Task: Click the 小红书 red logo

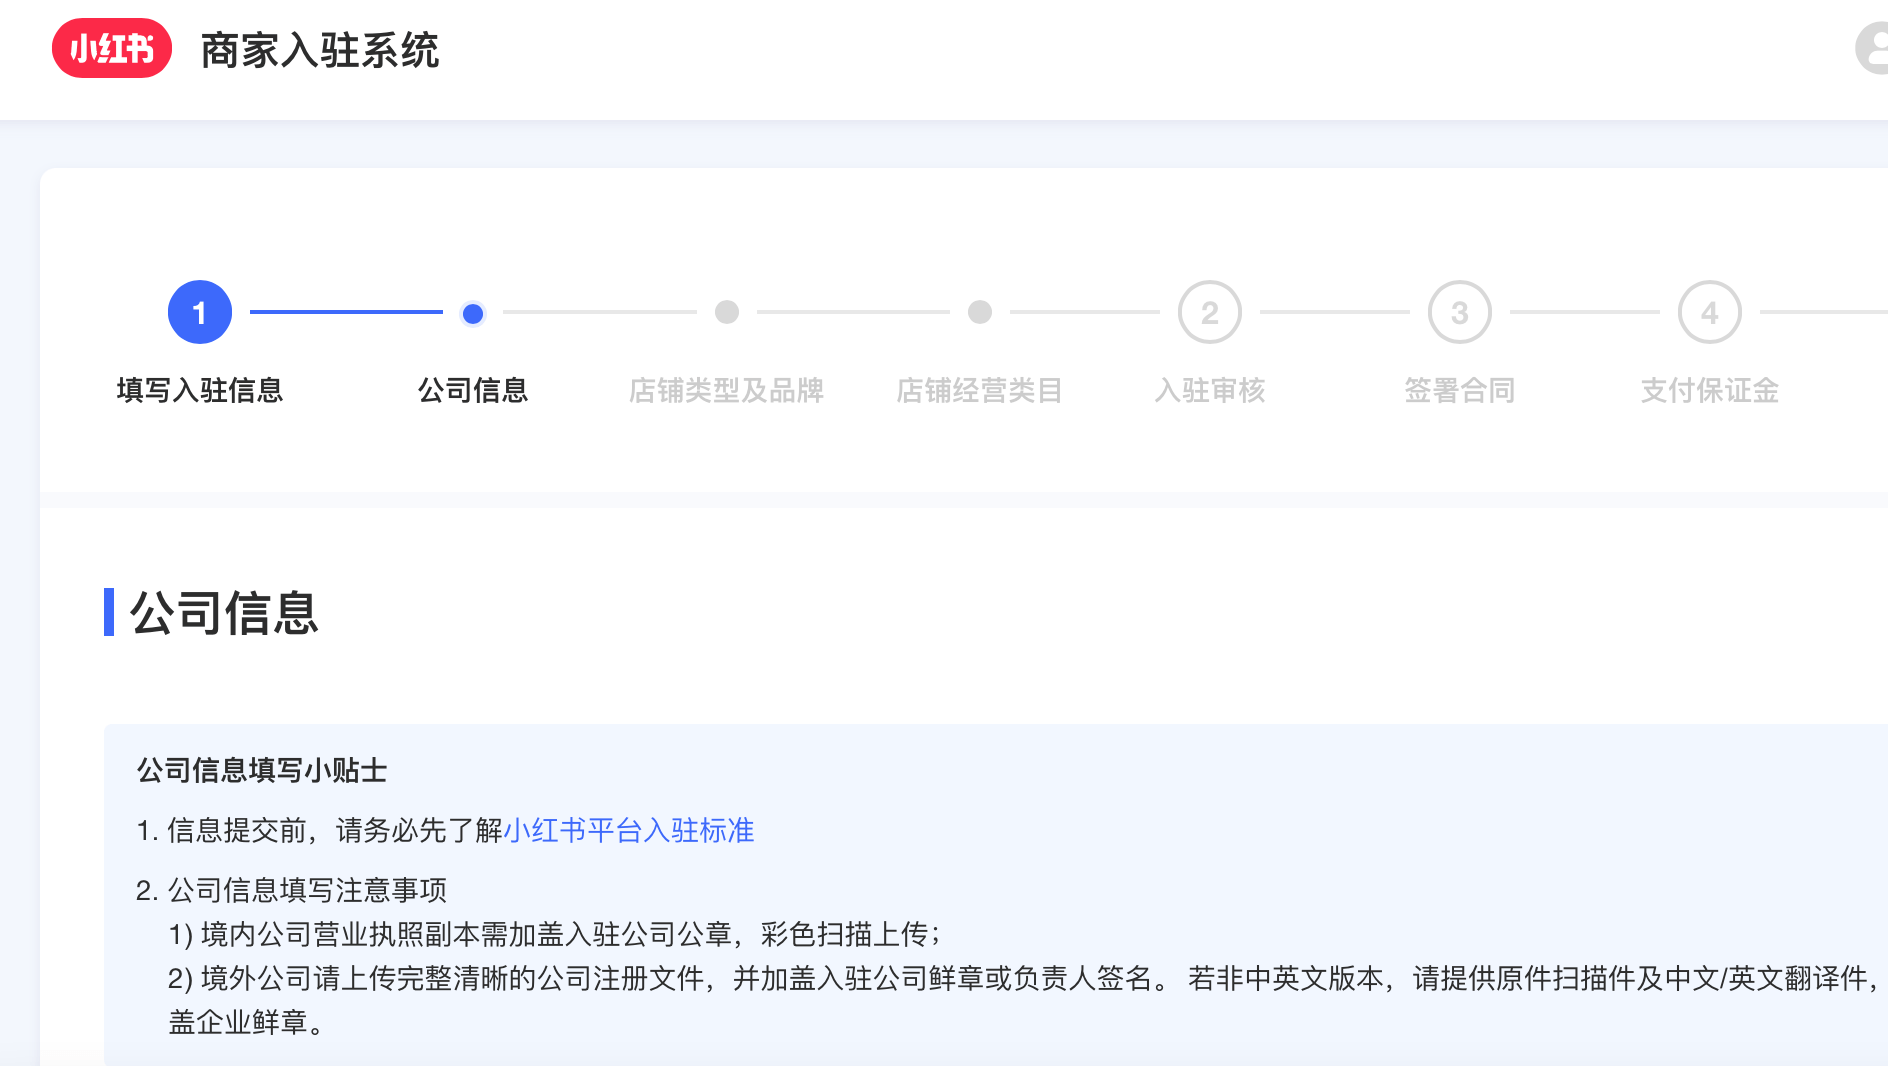Action: [112, 48]
